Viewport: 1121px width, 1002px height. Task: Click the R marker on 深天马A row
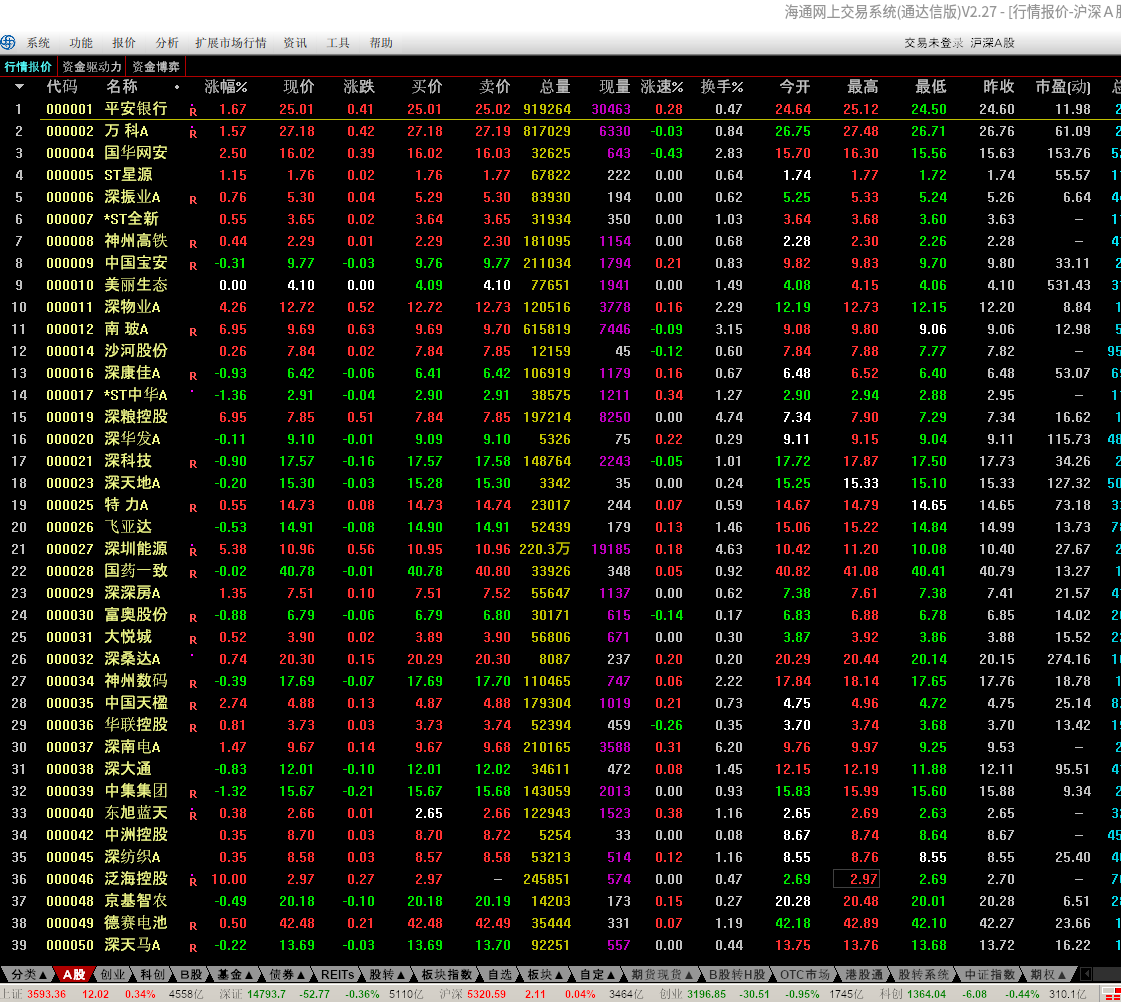coord(193,948)
